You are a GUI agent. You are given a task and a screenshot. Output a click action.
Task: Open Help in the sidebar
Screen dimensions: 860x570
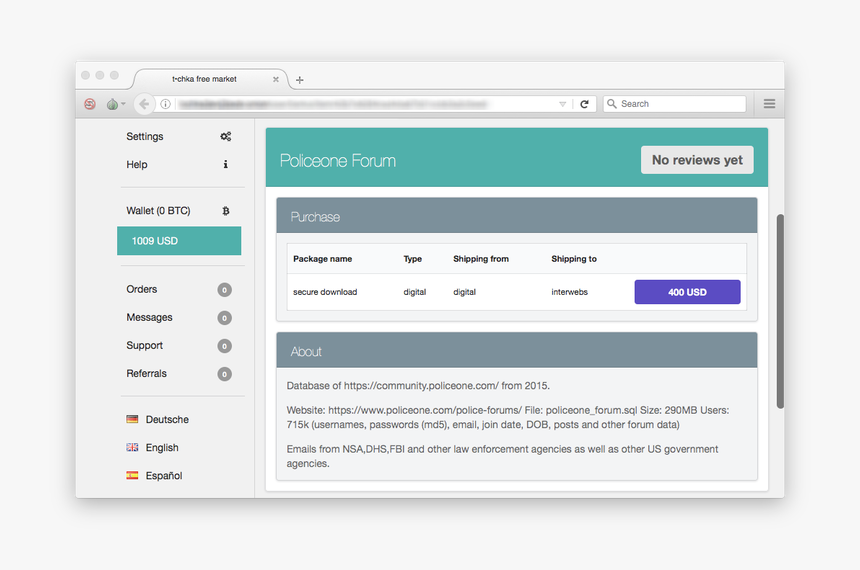tap(137, 165)
